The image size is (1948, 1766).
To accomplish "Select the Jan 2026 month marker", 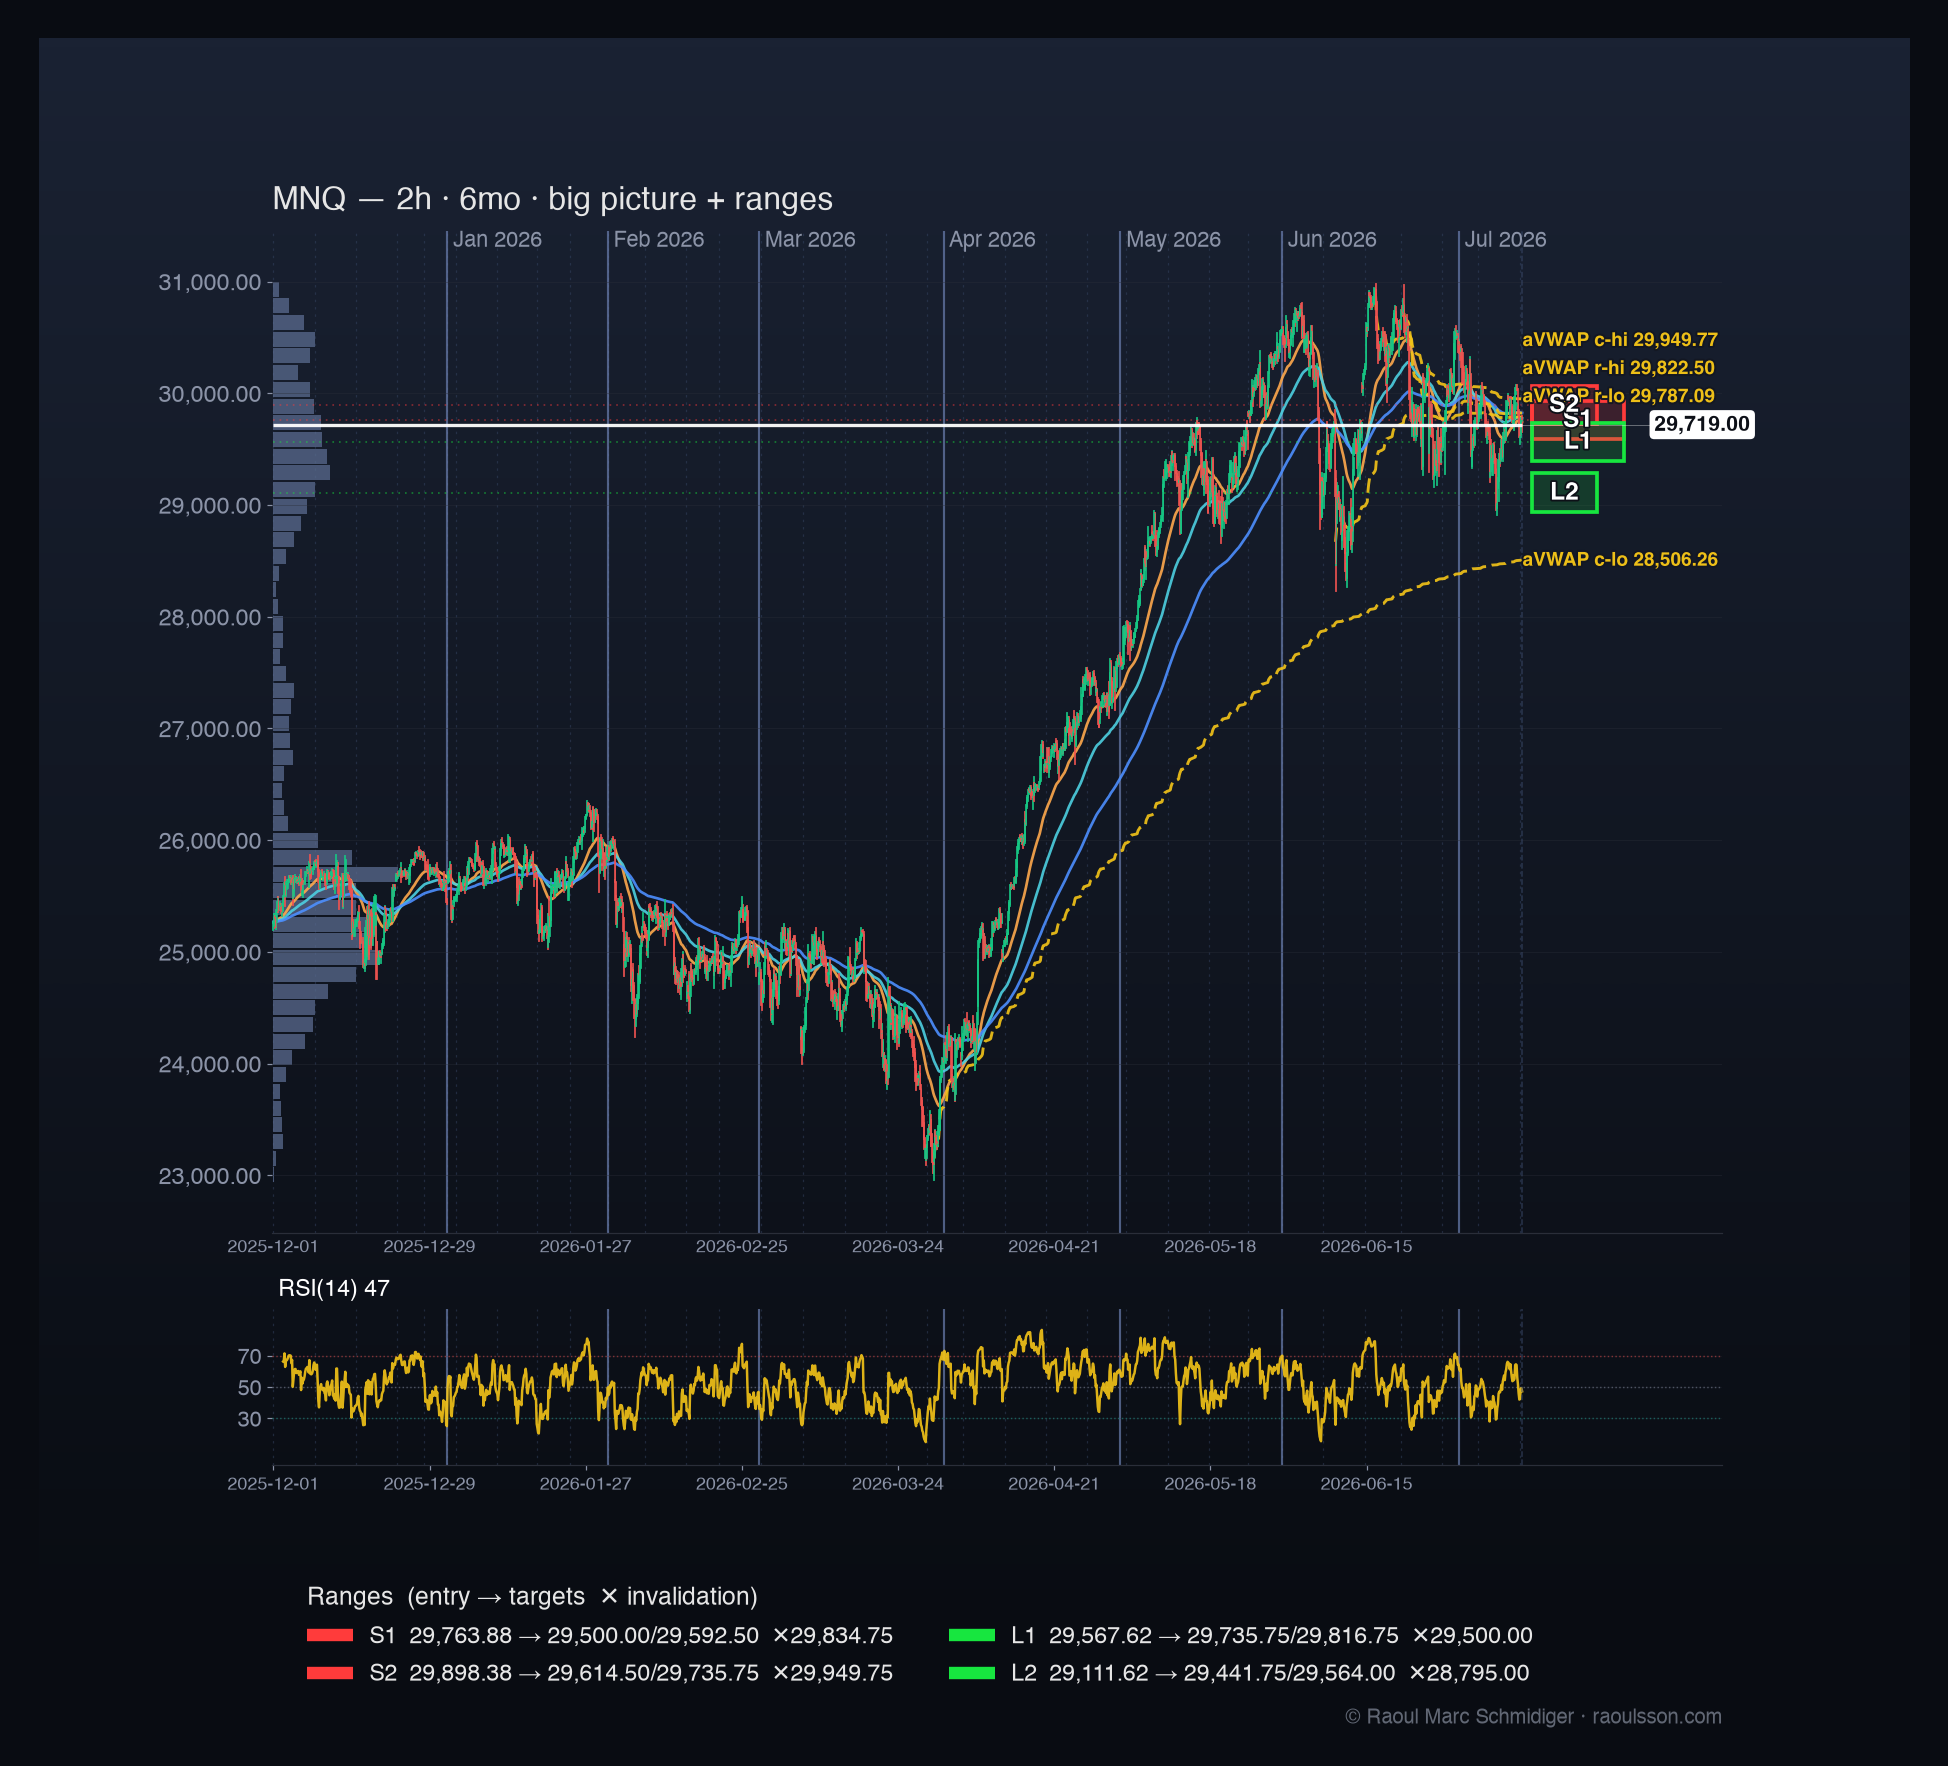I will pyautogui.click(x=497, y=240).
